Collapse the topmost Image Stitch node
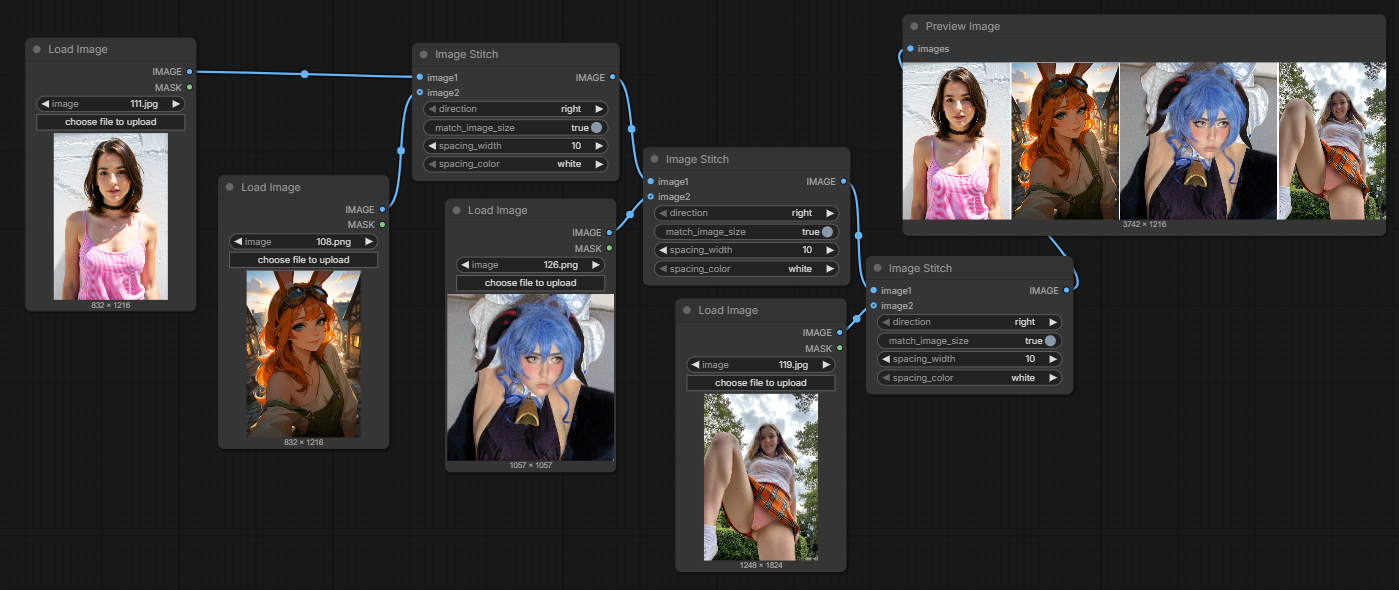Screen dimensions: 1399x590 (x=424, y=55)
